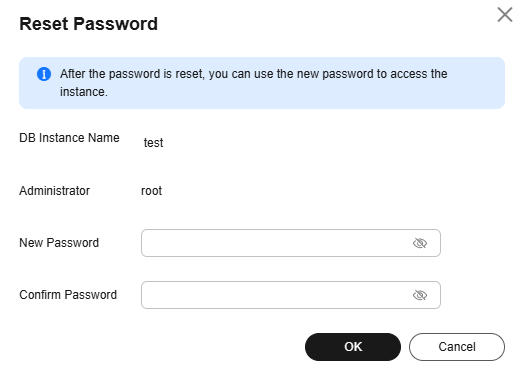Click the blue info icon in banner
The image size is (530, 377).
(44, 74)
